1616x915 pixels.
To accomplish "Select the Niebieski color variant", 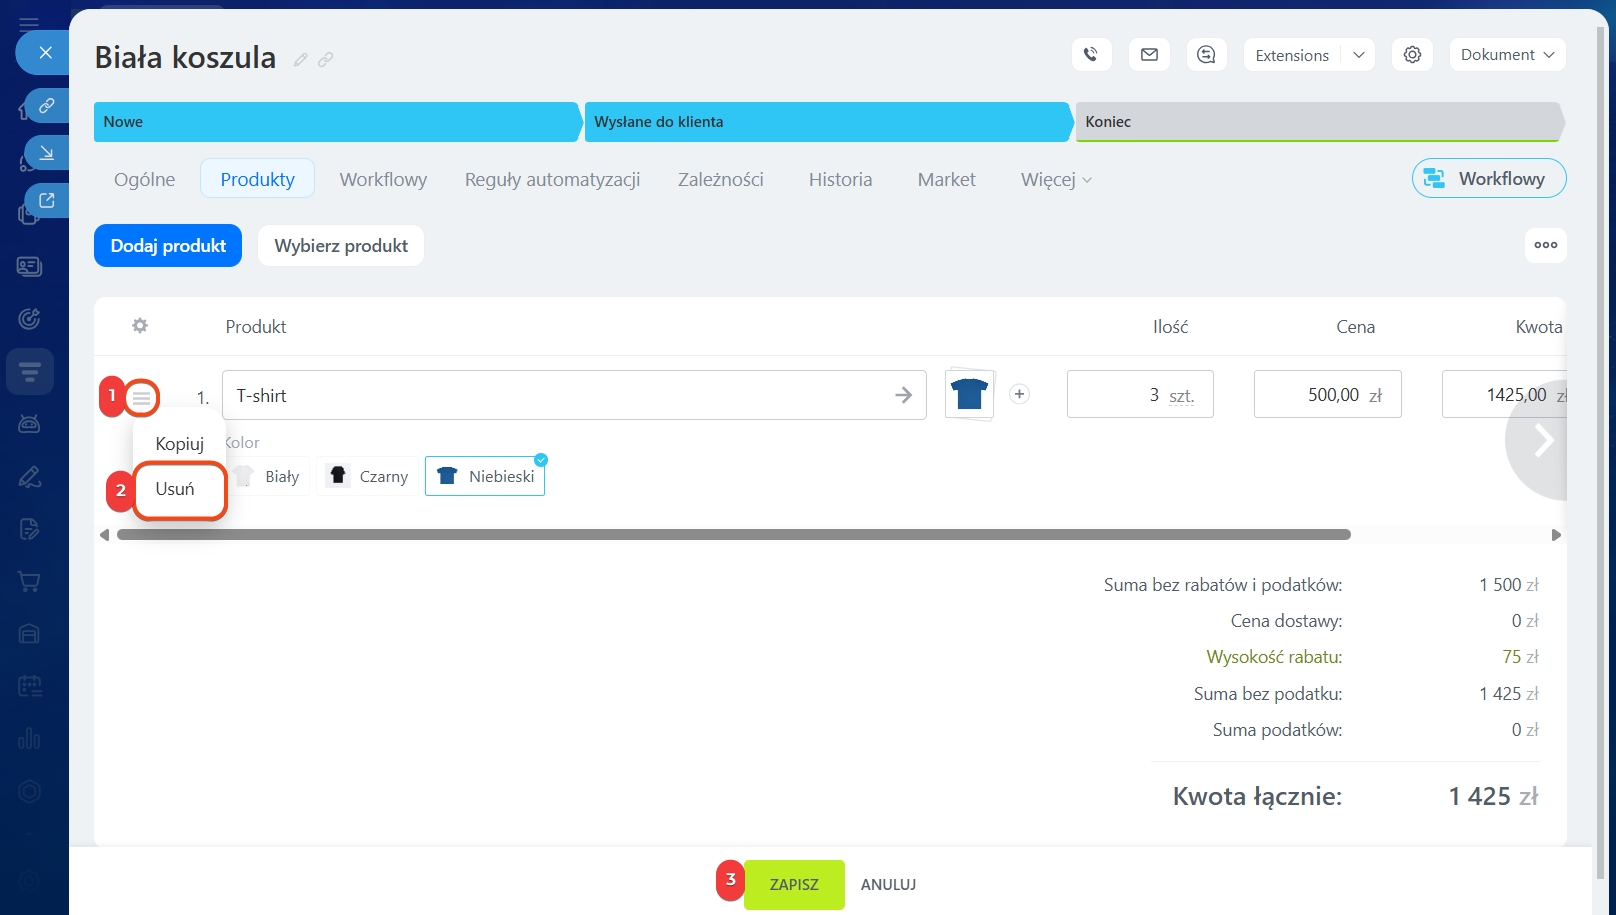I will [x=485, y=476].
